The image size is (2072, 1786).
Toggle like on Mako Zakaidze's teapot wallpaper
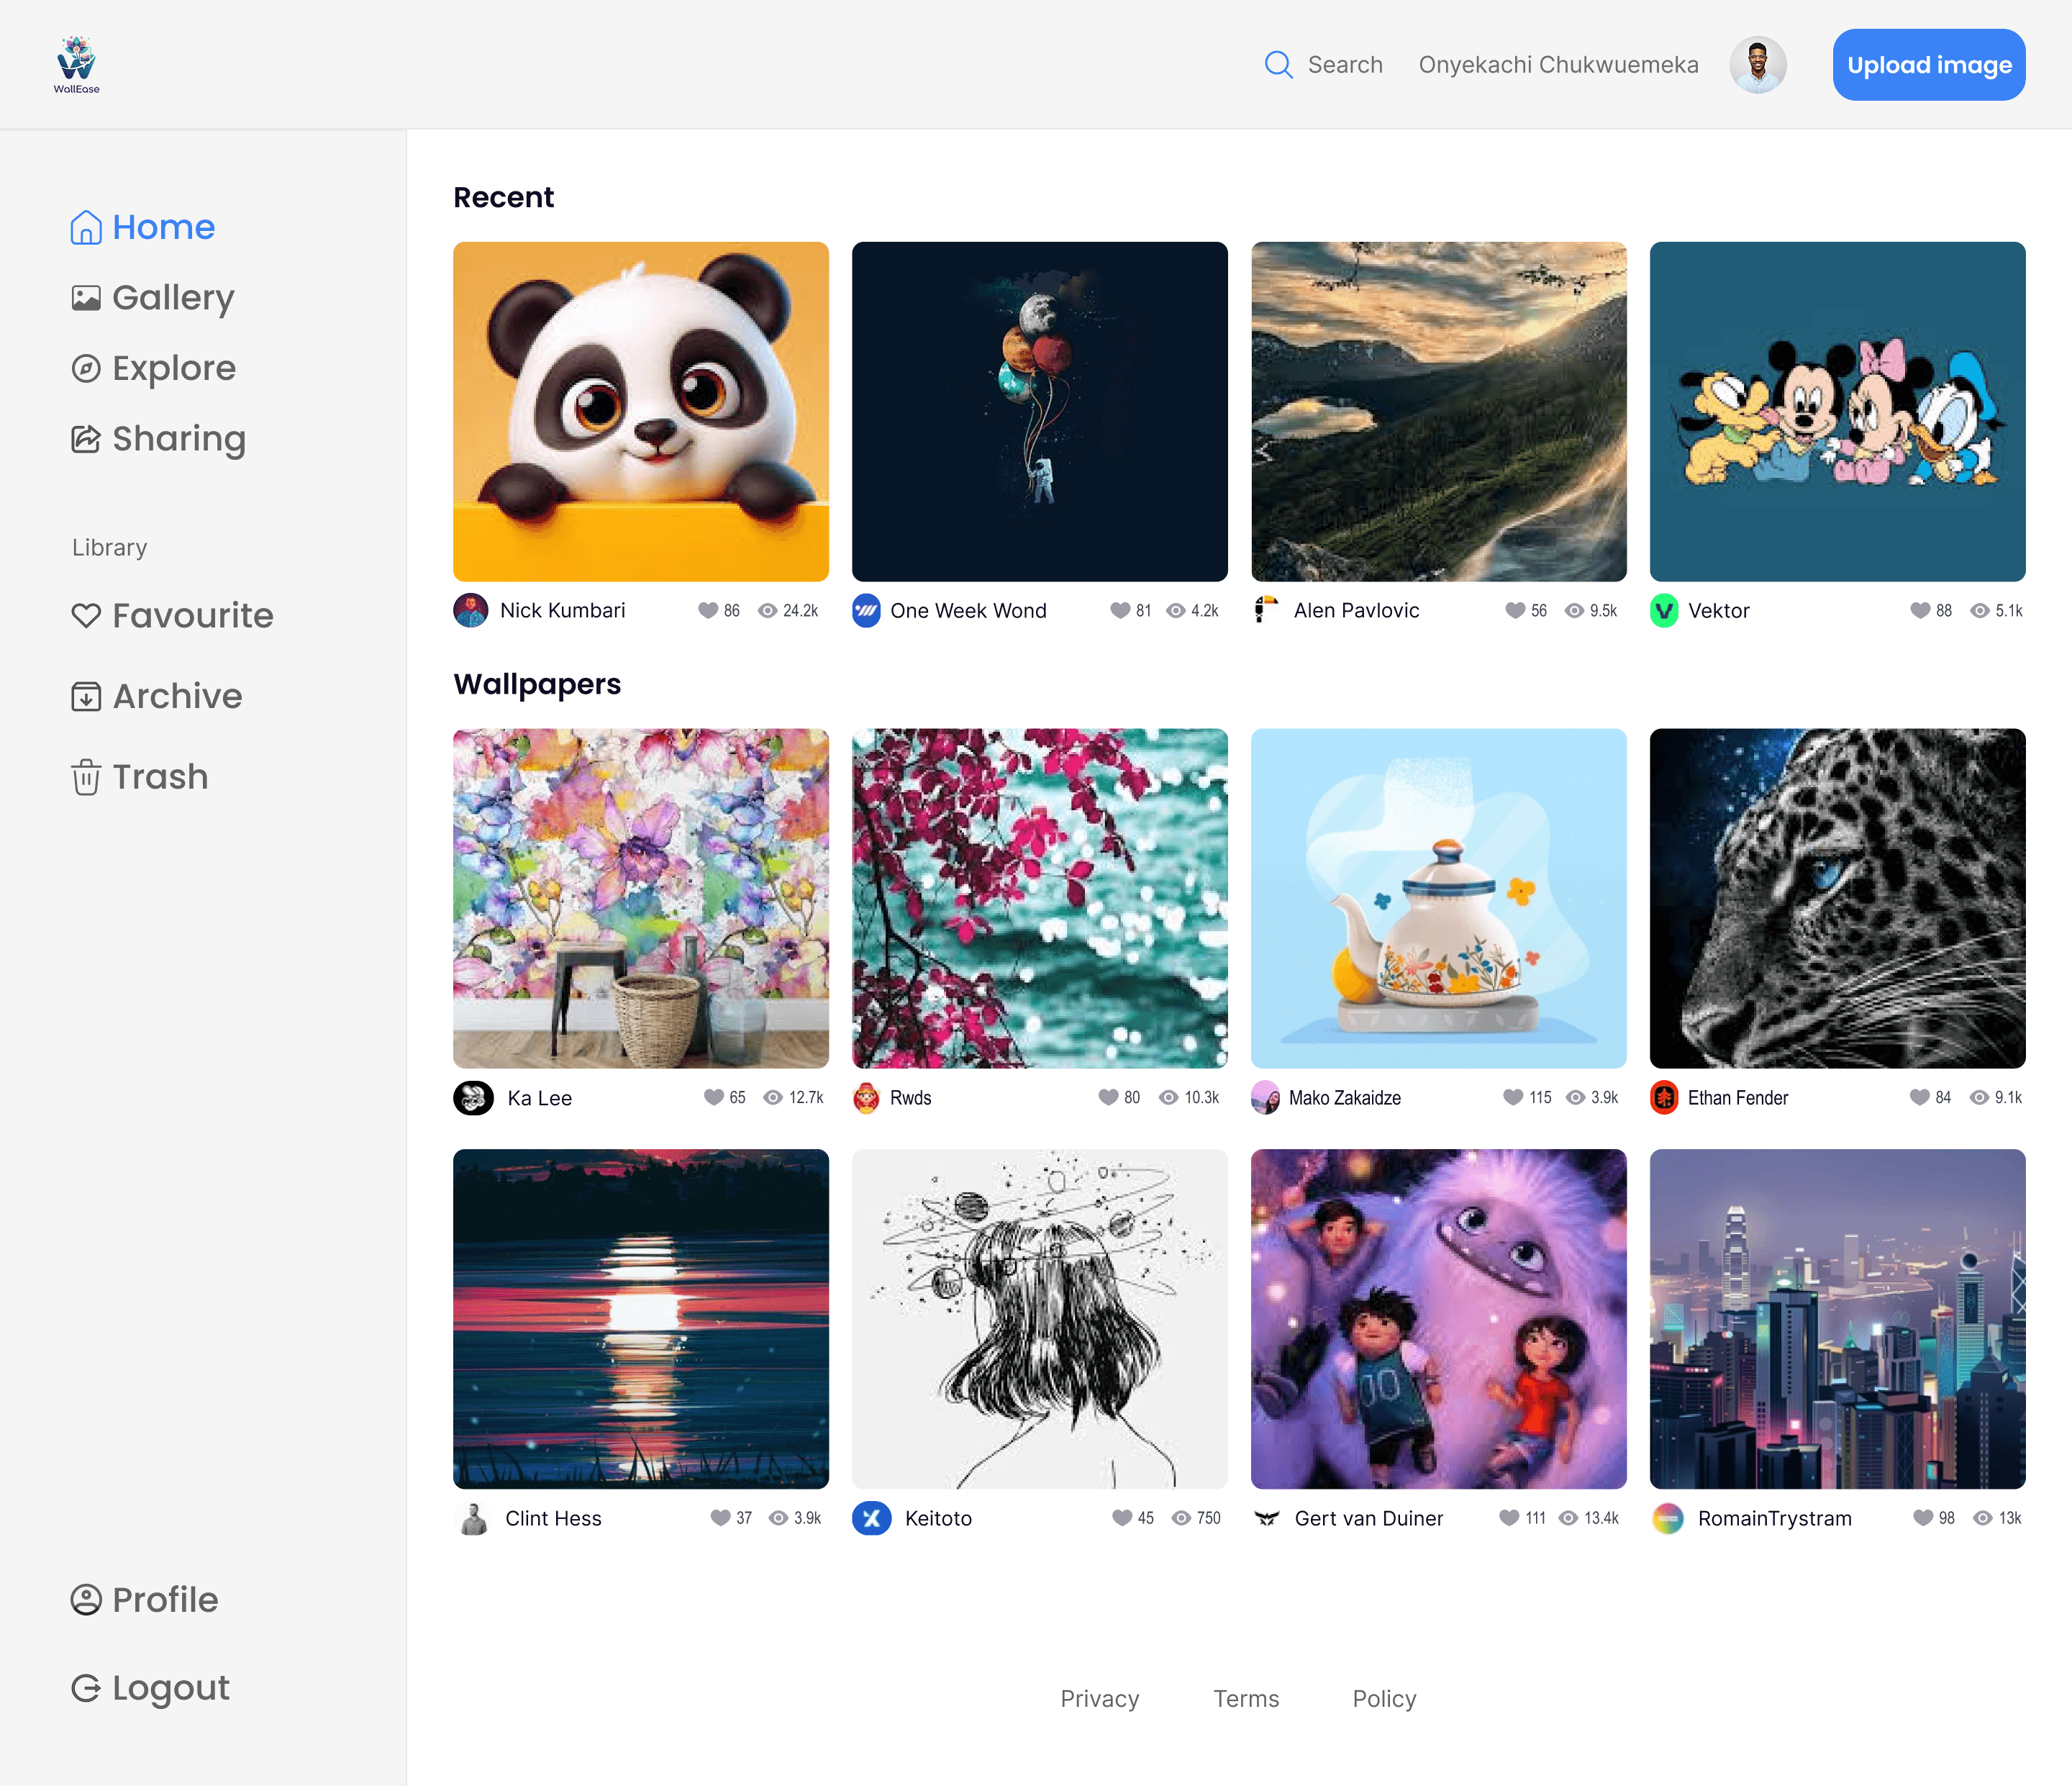click(x=1512, y=1097)
